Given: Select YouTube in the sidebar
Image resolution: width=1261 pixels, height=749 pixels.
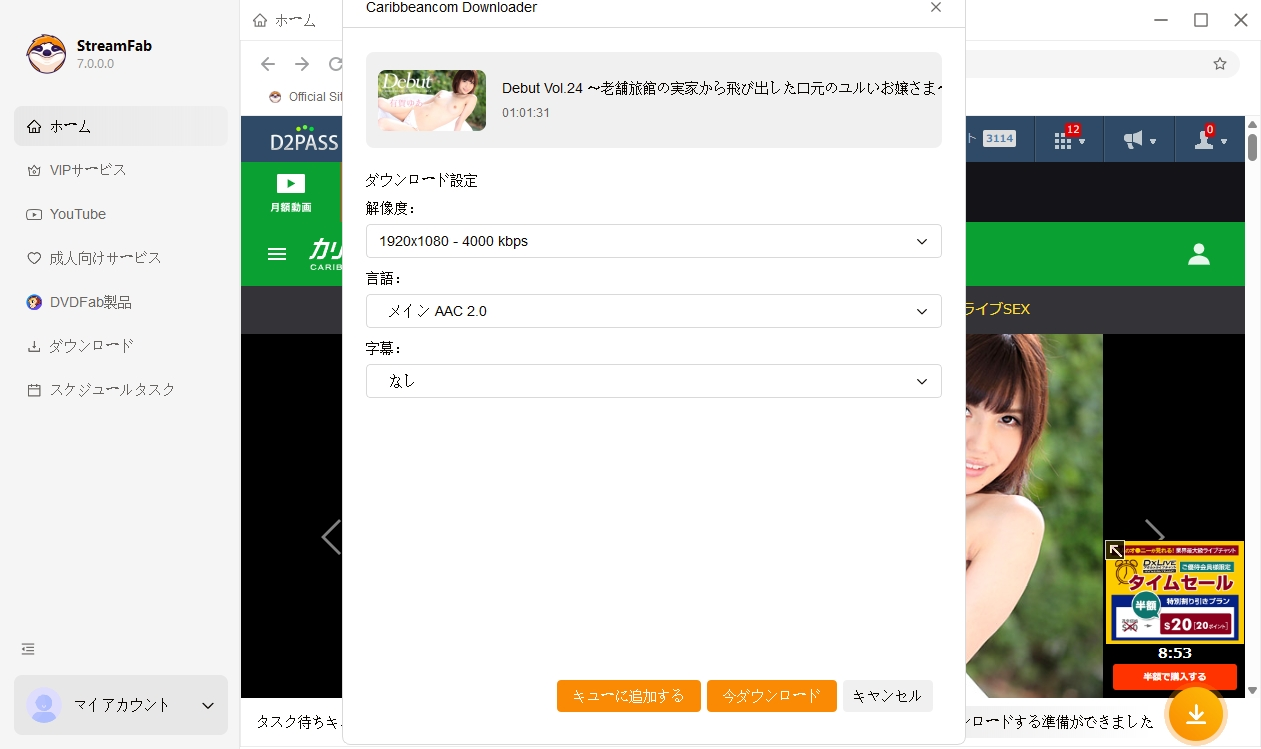Looking at the screenshot, I should point(78,214).
